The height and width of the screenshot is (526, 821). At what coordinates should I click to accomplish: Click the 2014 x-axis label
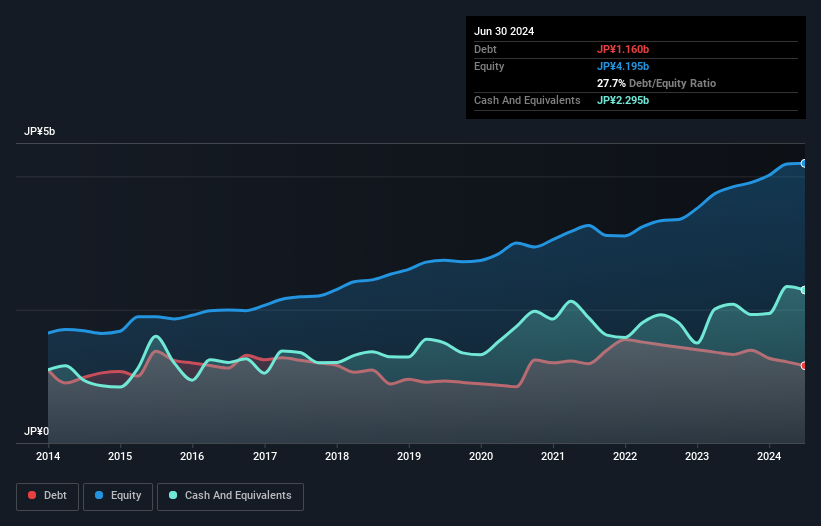(x=48, y=456)
